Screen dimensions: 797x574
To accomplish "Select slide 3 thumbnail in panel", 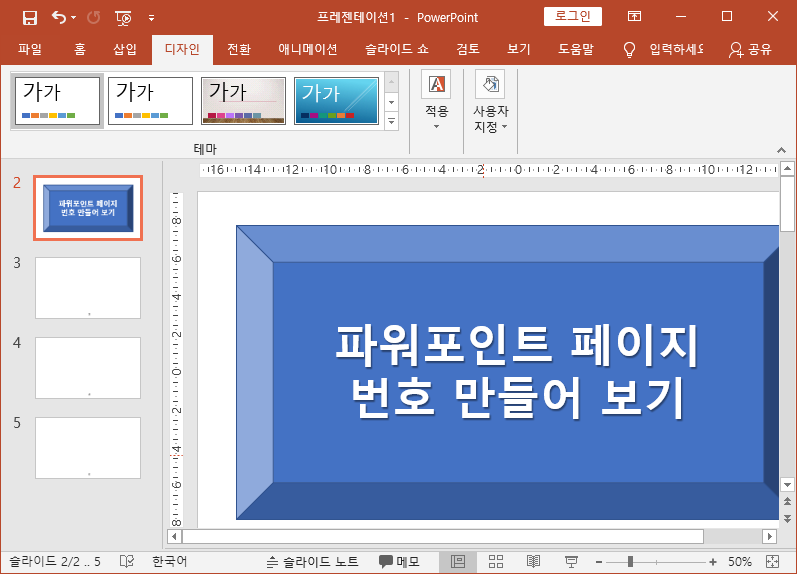I will (88, 288).
